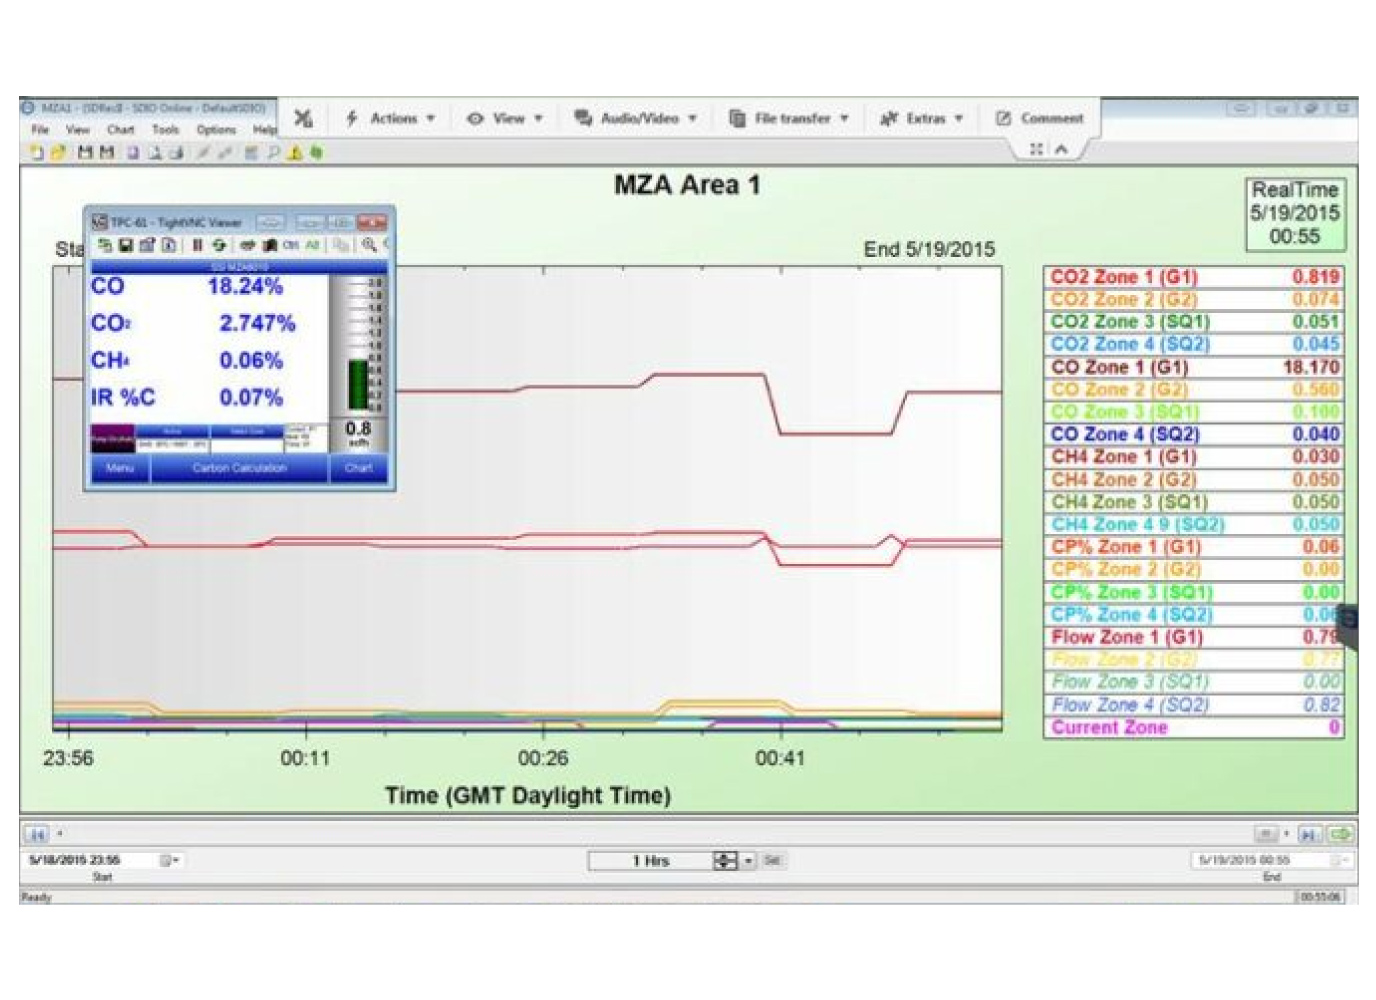Open the Tools menu

[165, 130]
